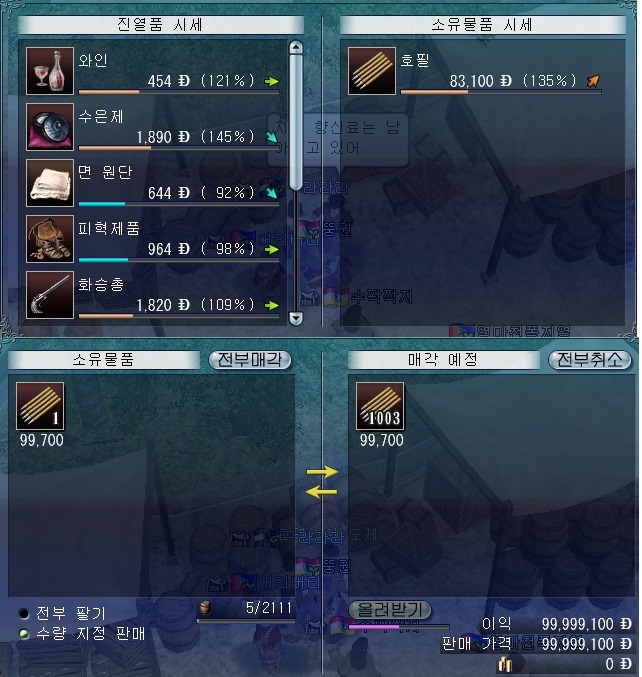The height and width of the screenshot is (677, 642).
Task: Click yellow left arrow to return item
Action: pyautogui.click(x=321, y=491)
